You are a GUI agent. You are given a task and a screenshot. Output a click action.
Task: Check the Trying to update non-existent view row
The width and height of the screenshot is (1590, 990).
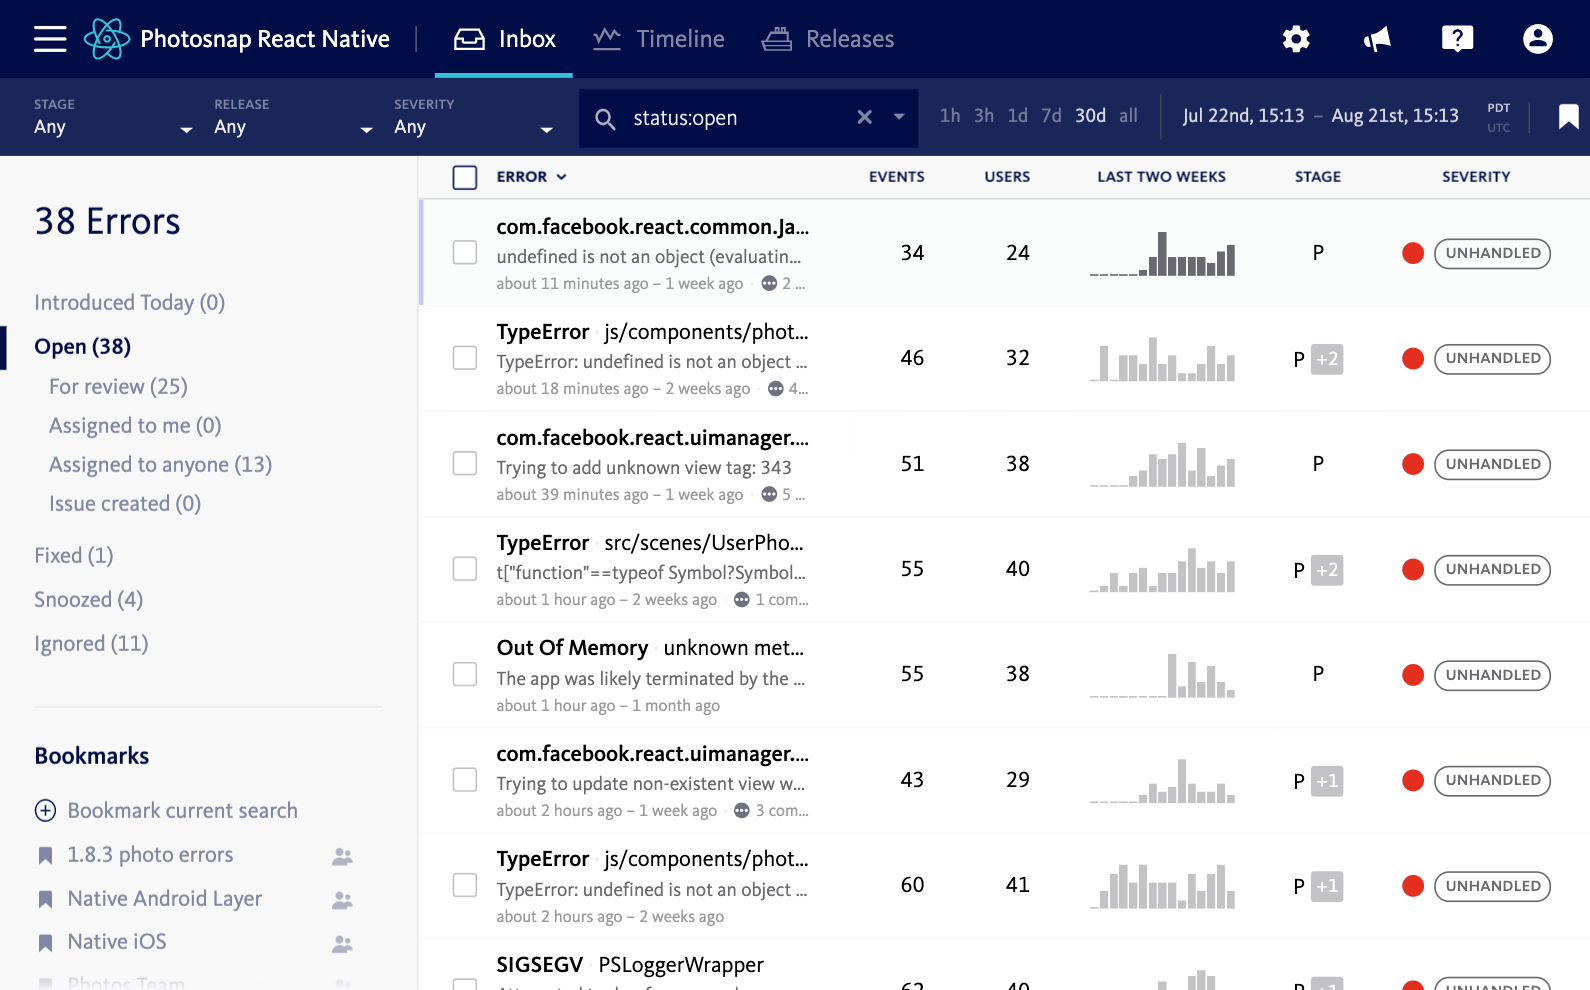[x=465, y=779]
